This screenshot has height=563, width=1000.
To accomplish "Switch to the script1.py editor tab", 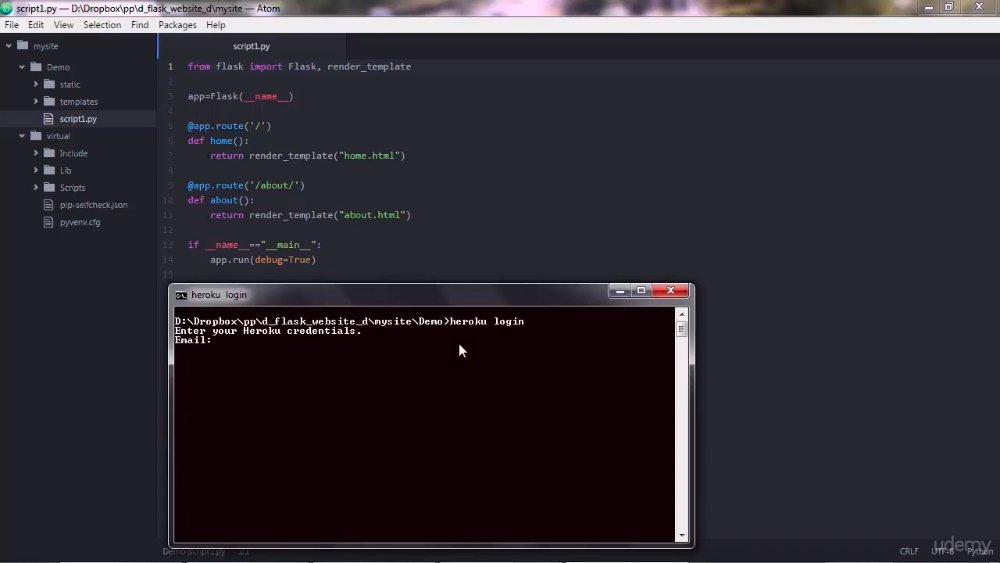I will [x=251, y=46].
